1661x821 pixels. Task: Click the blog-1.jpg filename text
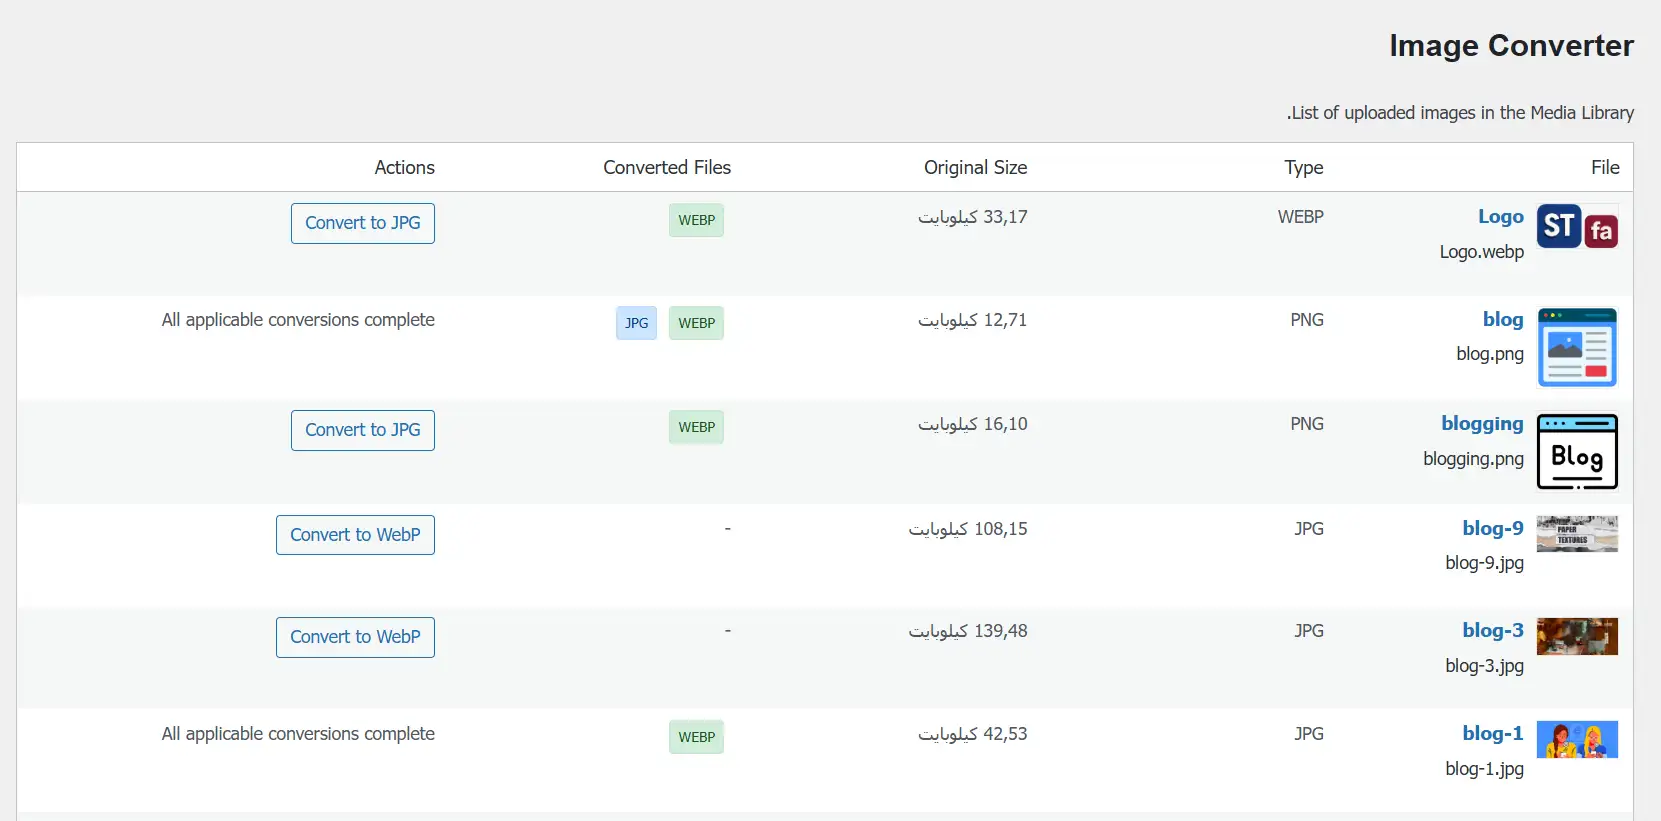tap(1484, 769)
